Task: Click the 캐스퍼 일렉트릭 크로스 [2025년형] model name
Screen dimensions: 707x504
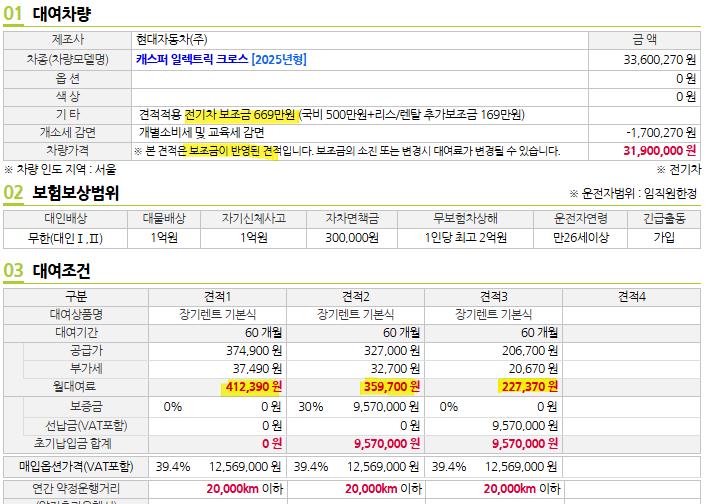Action: (x=221, y=60)
